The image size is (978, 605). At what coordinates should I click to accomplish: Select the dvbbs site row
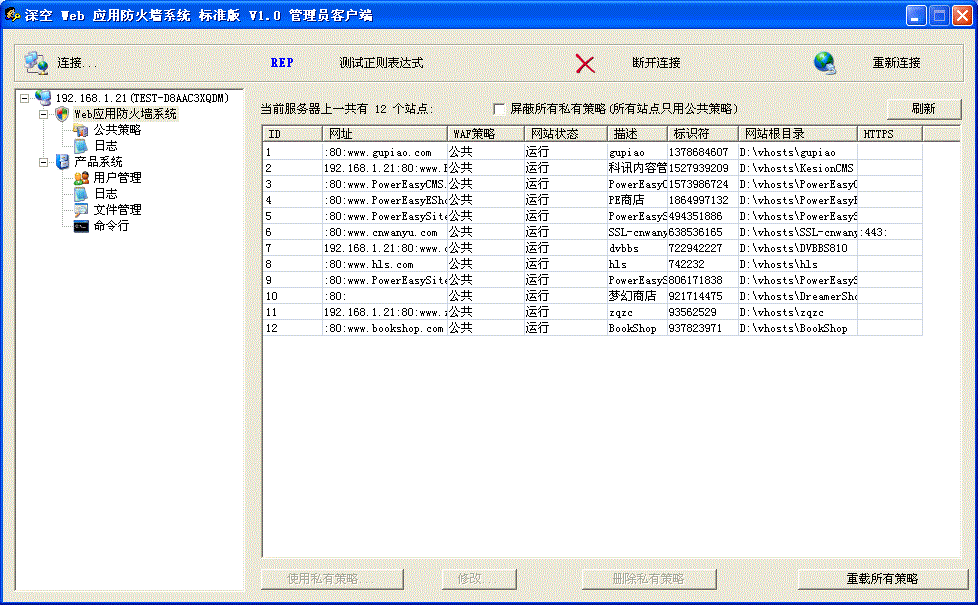[593, 248]
